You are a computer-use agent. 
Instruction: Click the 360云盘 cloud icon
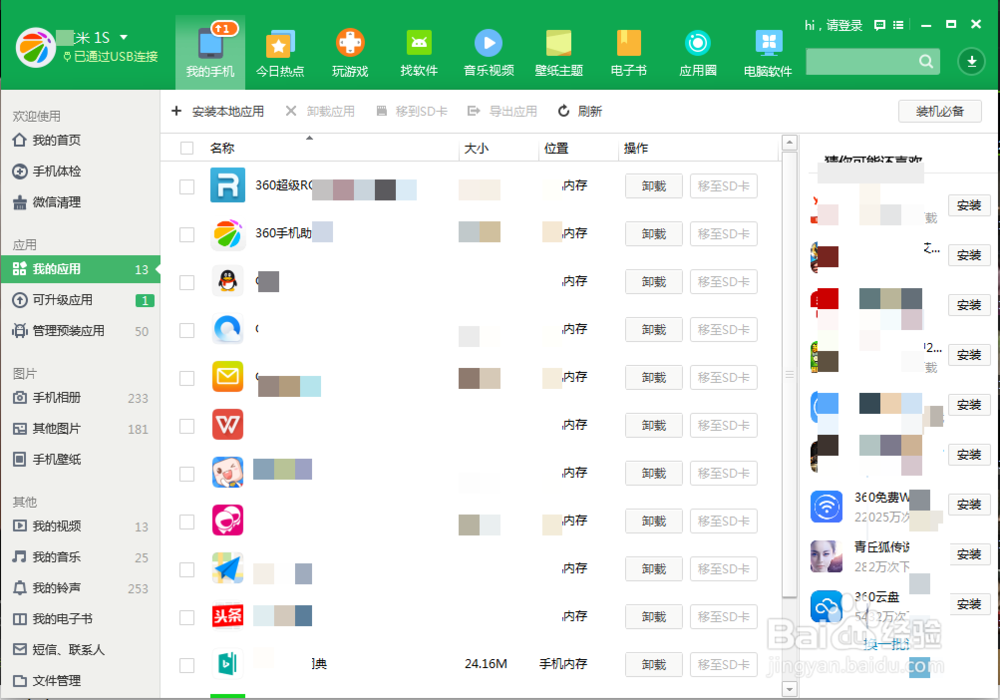pyautogui.click(x=827, y=606)
